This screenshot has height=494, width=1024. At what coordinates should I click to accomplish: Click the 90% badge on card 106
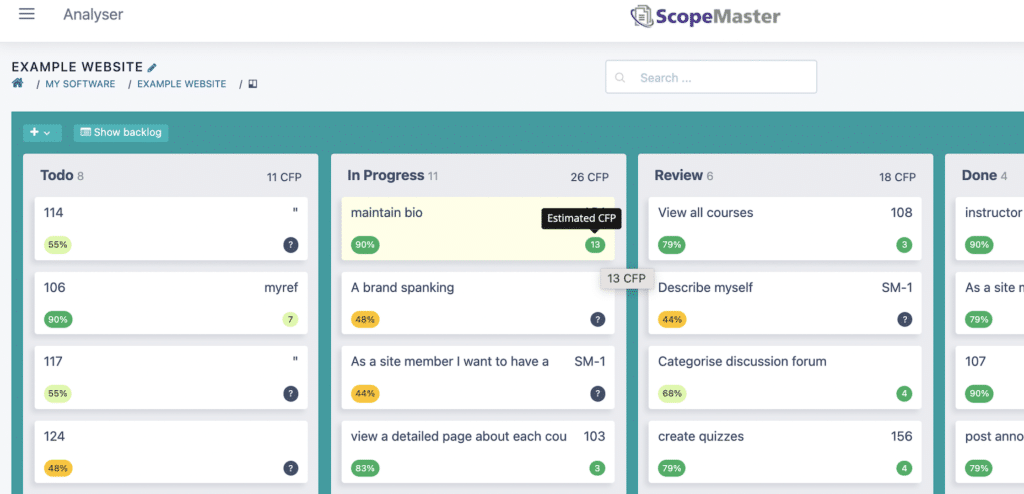tap(58, 320)
